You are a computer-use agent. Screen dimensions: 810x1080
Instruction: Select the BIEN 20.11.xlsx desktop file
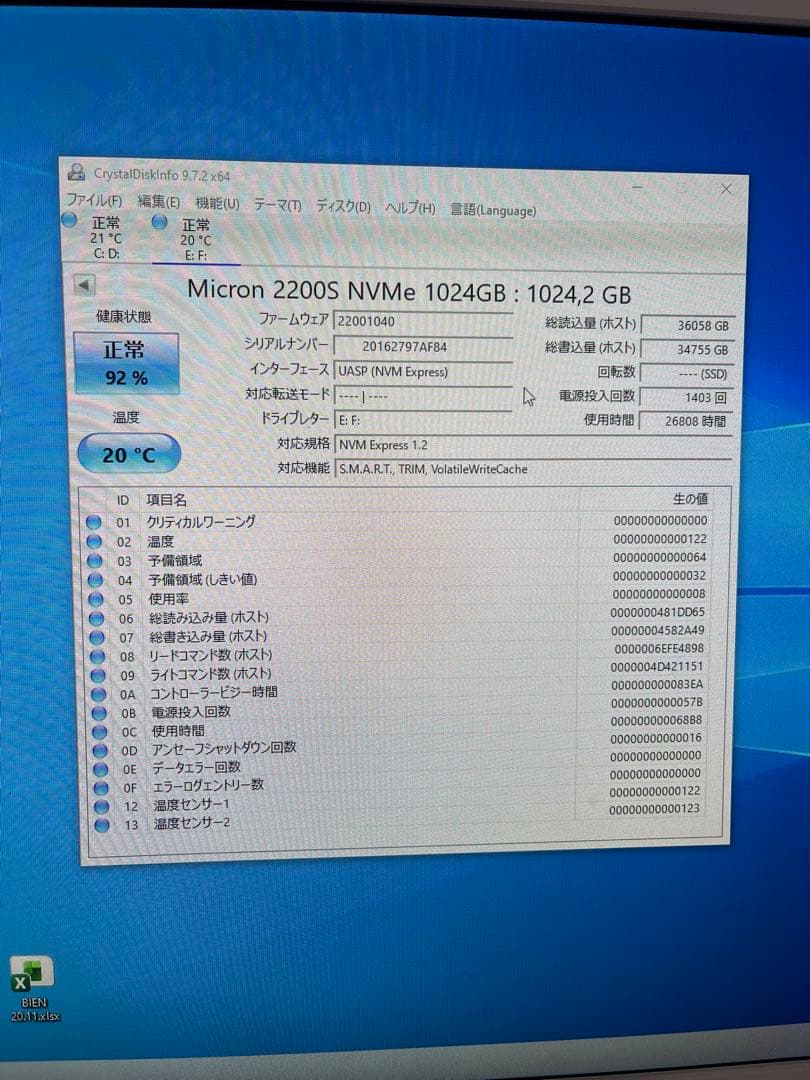tap(34, 989)
